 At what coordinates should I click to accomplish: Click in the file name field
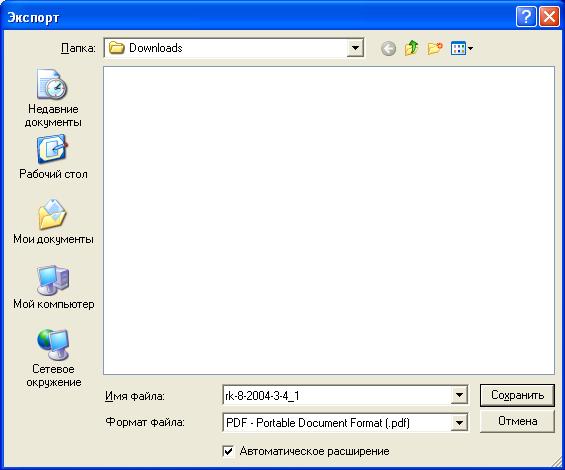(x=337, y=395)
